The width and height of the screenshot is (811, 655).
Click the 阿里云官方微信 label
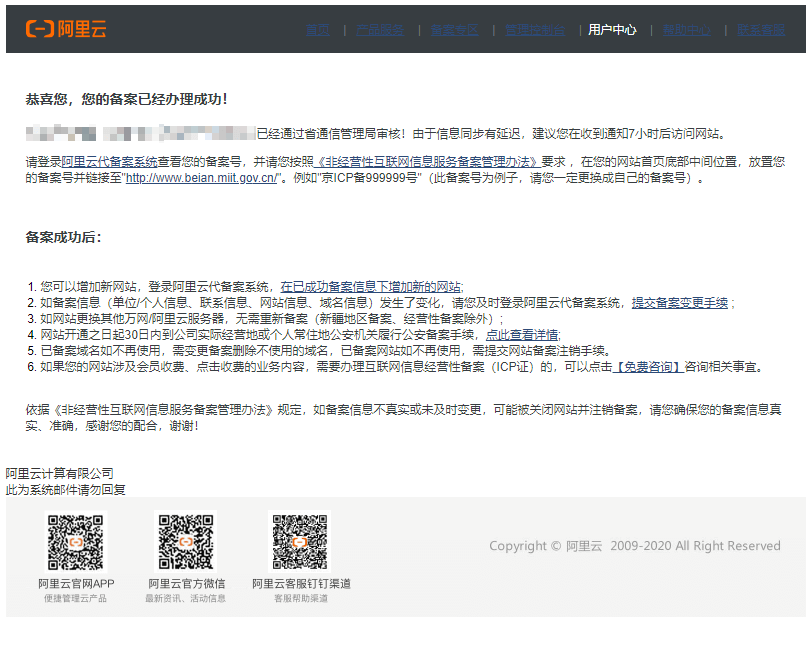186,584
